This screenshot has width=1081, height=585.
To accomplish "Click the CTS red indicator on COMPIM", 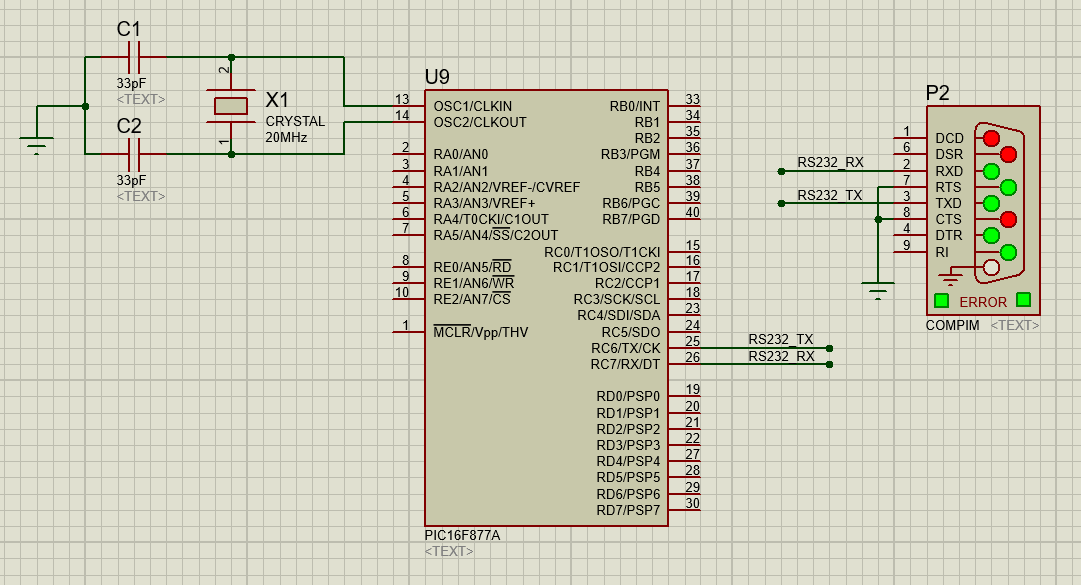I will (1008, 219).
